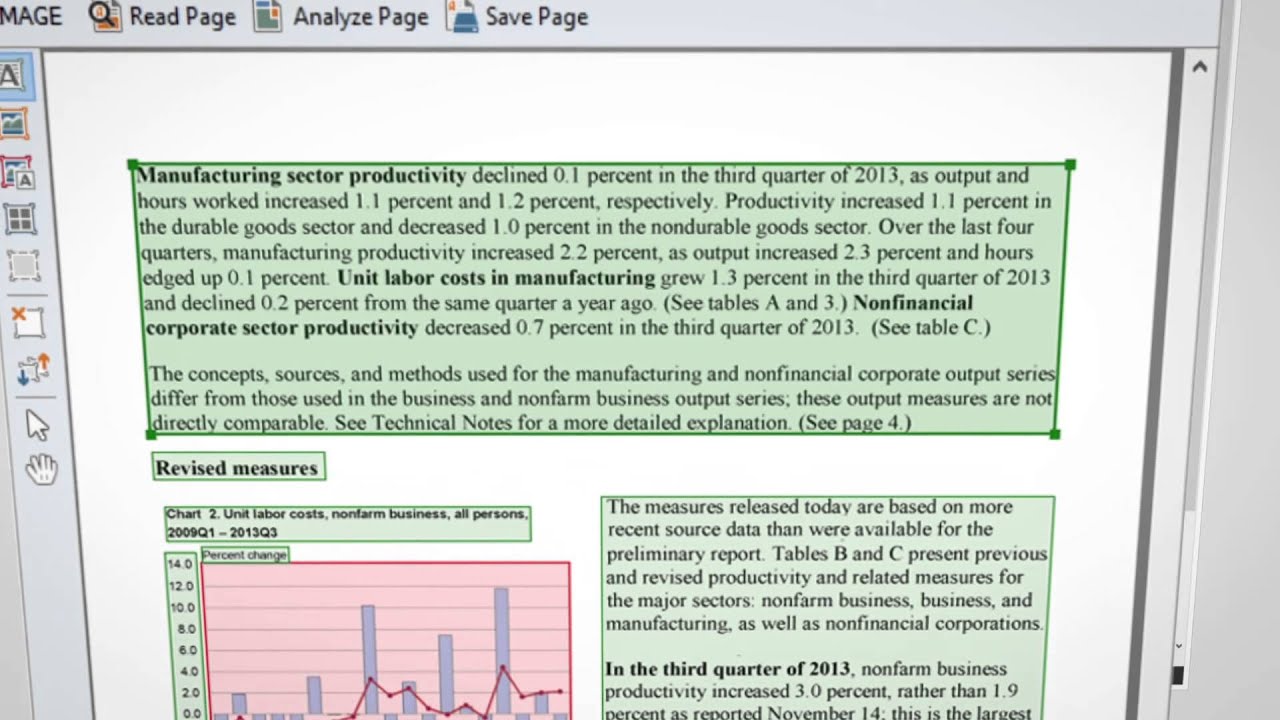The image size is (1280, 720).
Task: Click the chart y-axis values text area
Action: click(182, 636)
